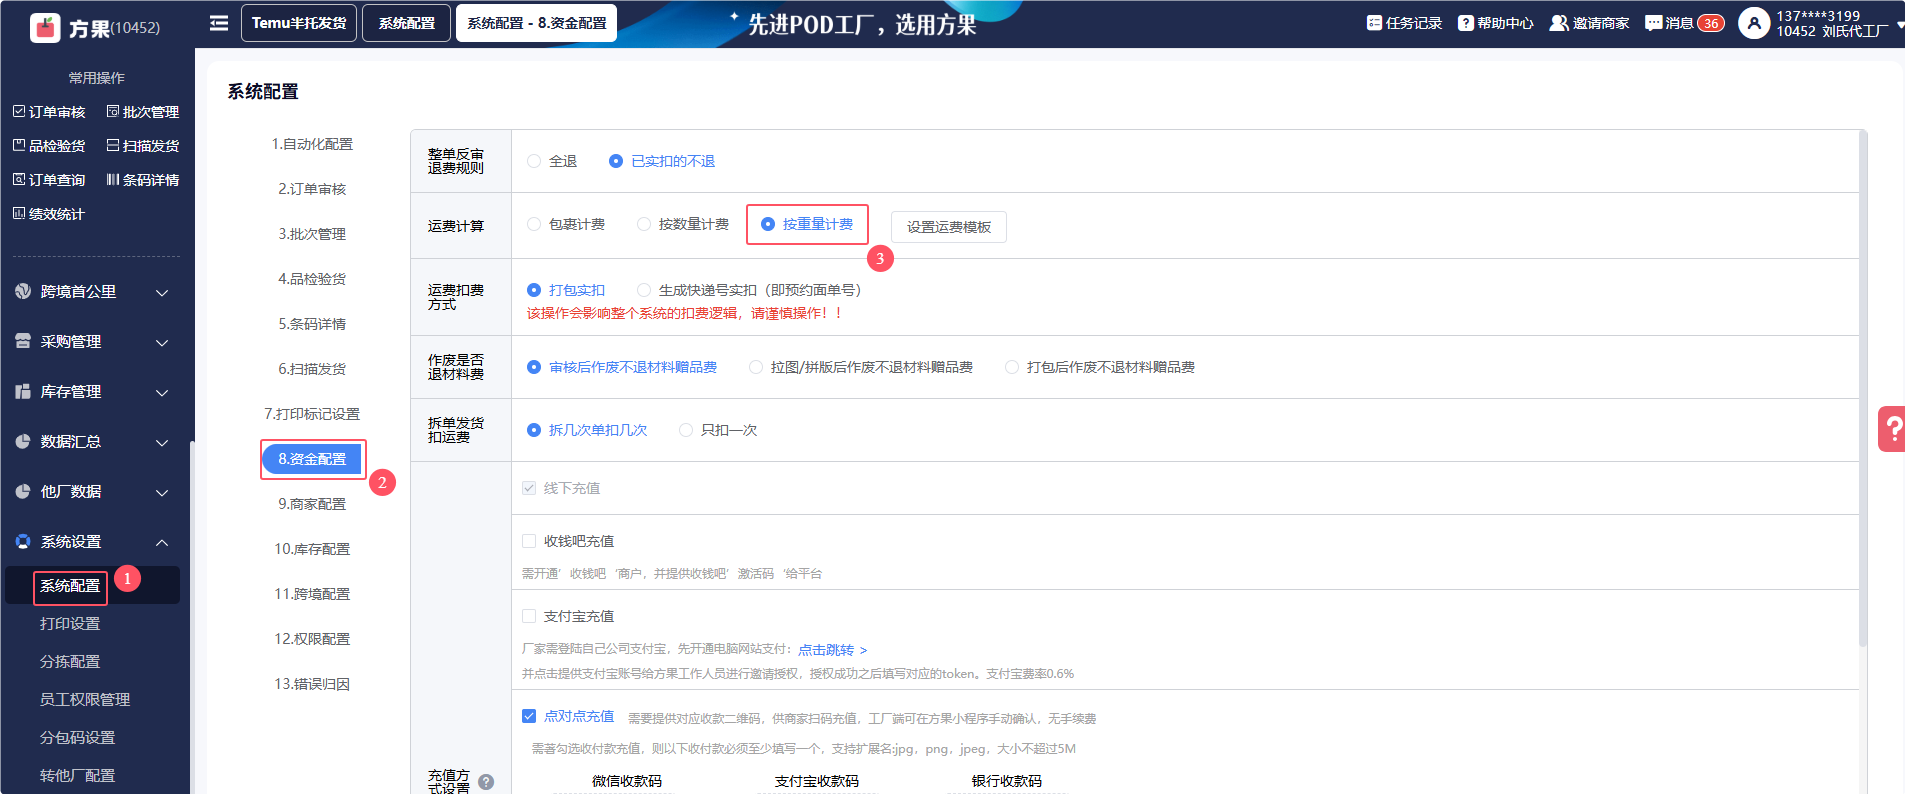Click the 设置运费模板 button

(x=948, y=227)
